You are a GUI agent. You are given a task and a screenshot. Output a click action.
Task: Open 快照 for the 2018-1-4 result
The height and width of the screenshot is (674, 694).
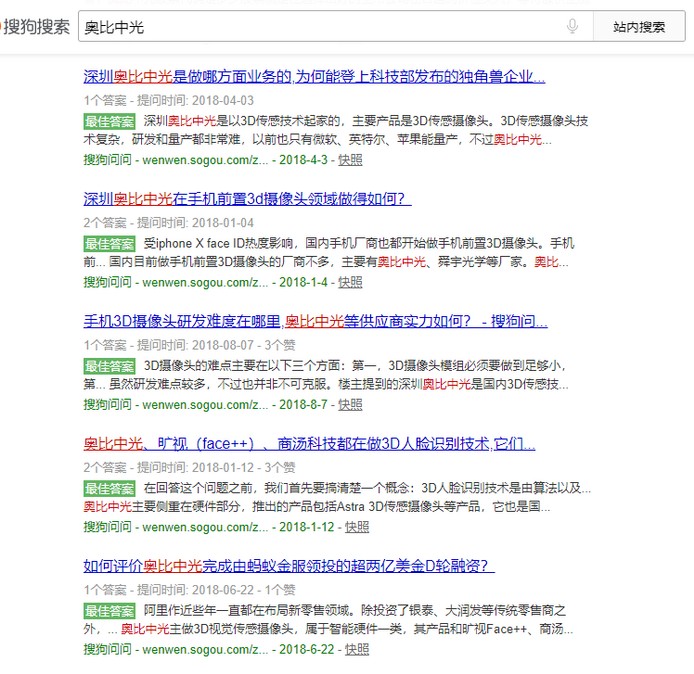point(350,282)
